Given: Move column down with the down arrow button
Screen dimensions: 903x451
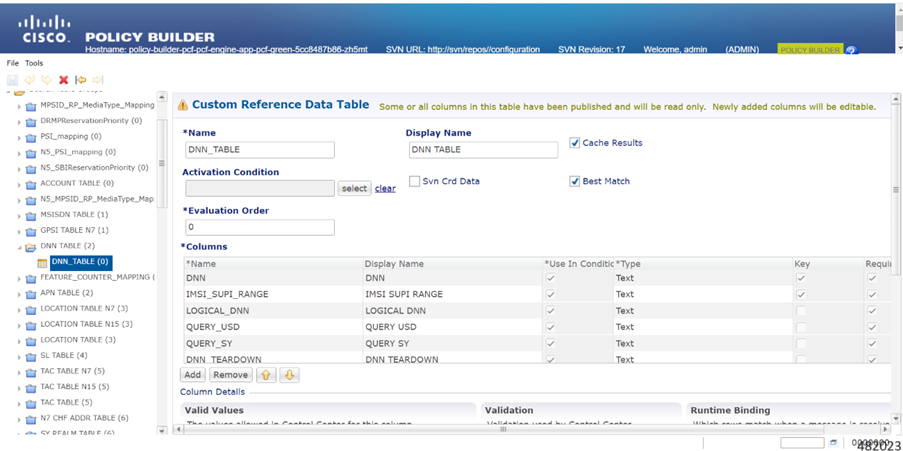Looking at the screenshot, I should (x=289, y=375).
